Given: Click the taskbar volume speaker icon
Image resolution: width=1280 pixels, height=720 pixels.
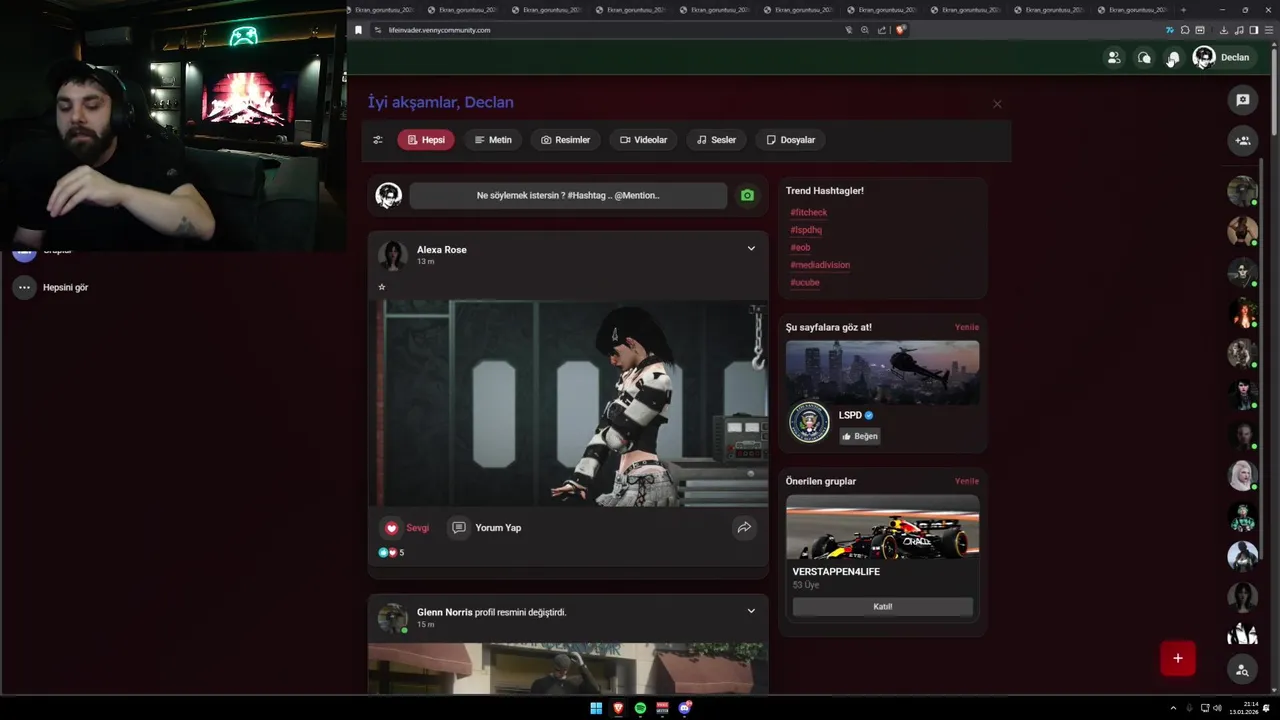Looking at the screenshot, I should tap(1217, 708).
